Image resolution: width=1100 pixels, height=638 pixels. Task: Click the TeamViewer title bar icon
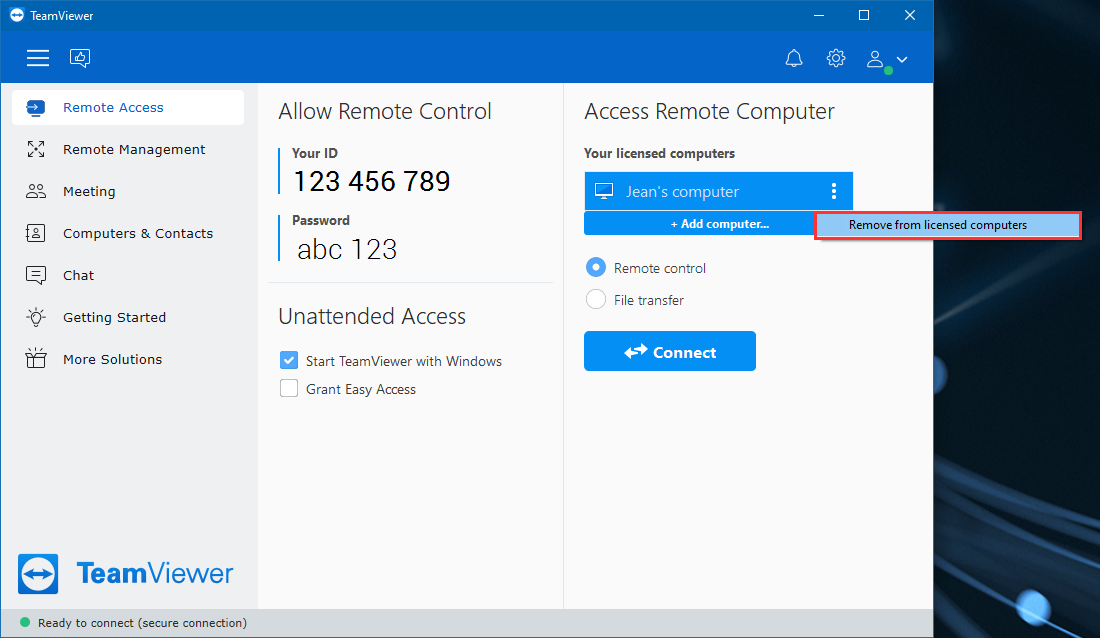click(17, 15)
